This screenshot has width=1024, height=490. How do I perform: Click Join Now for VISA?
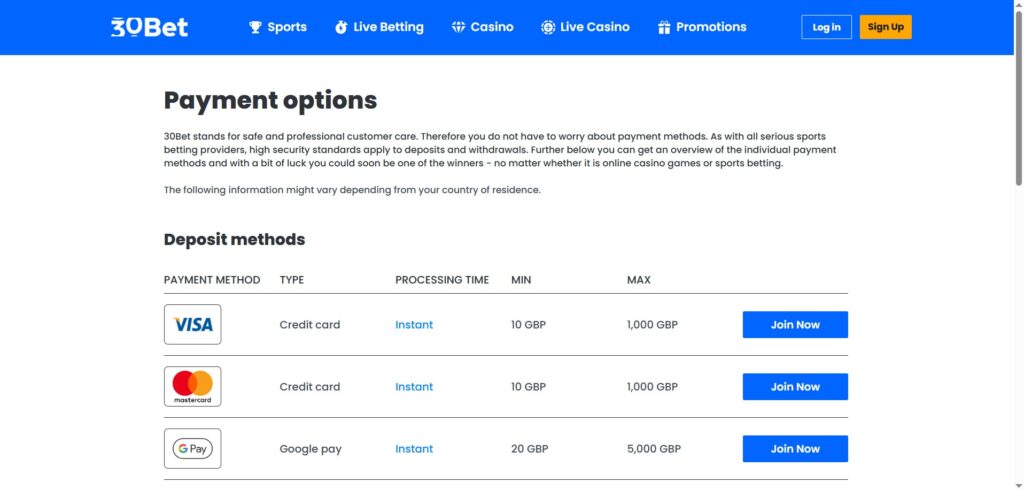(795, 325)
